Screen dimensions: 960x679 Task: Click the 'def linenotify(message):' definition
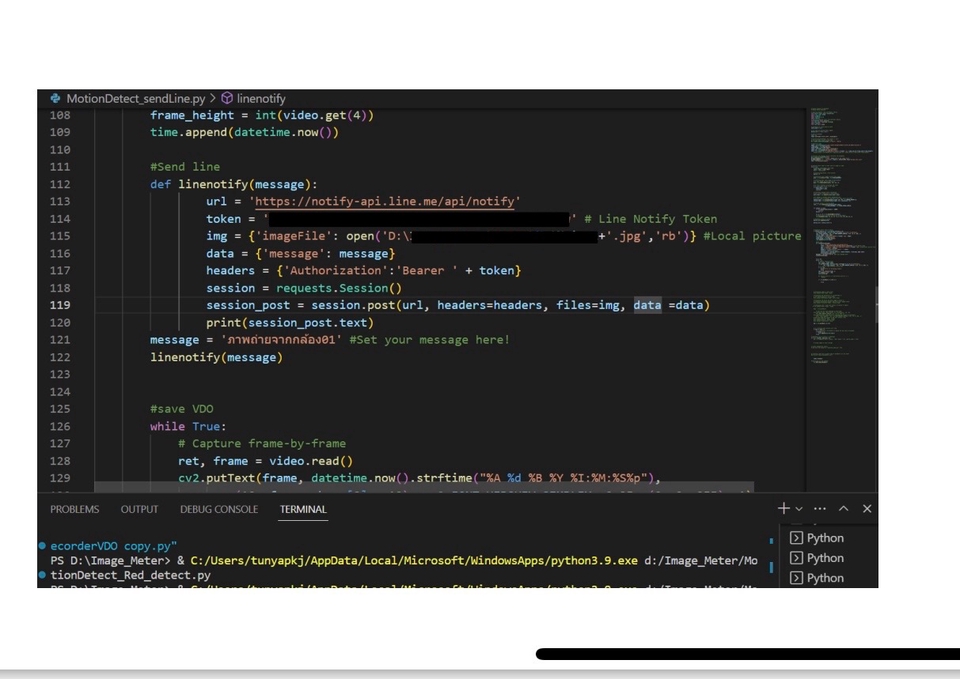[x=233, y=184]
